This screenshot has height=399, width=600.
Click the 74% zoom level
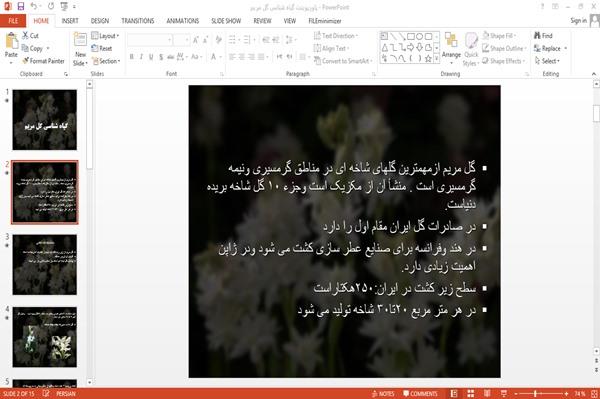(580, 394)
